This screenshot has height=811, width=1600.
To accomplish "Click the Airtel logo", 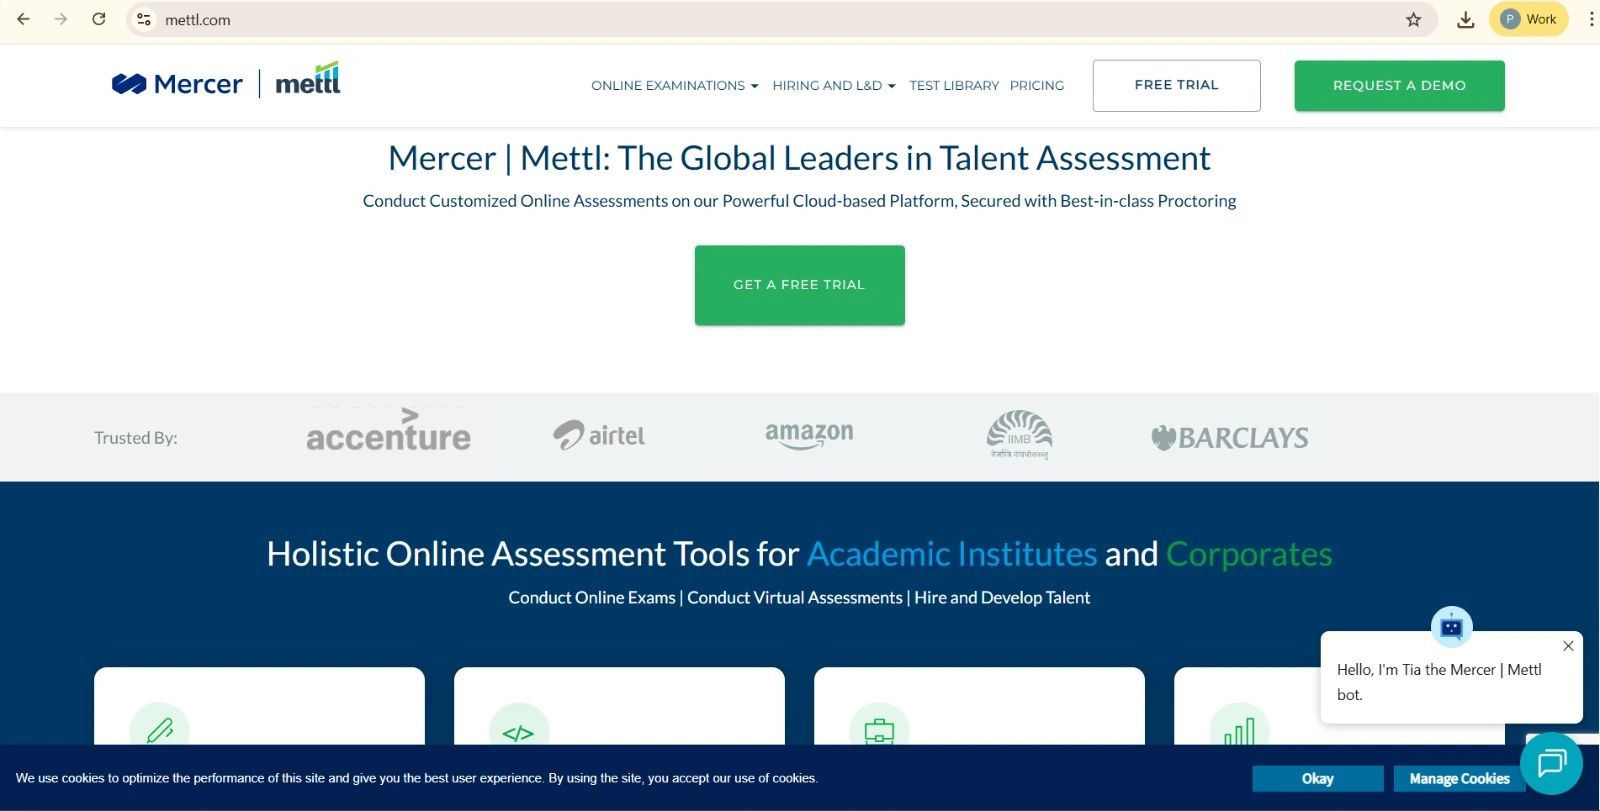I will 599,435.
